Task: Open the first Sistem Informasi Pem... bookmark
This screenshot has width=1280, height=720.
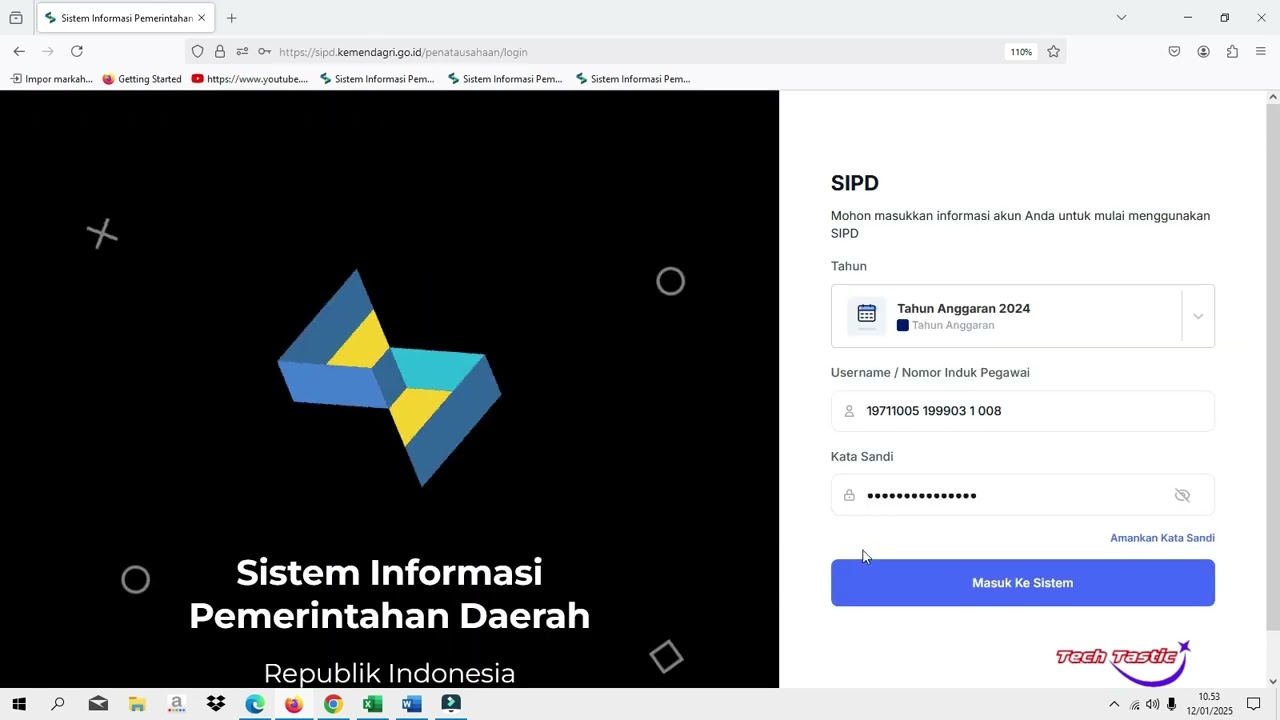Action: (376, 79)
